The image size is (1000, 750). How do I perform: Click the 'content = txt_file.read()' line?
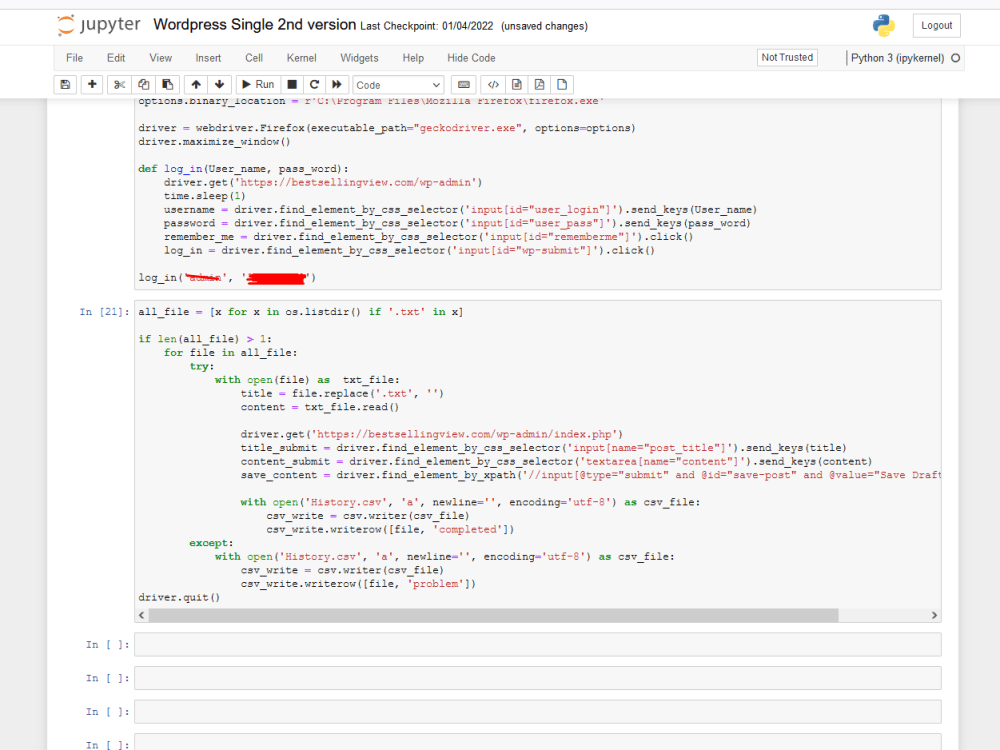[320, 407]
